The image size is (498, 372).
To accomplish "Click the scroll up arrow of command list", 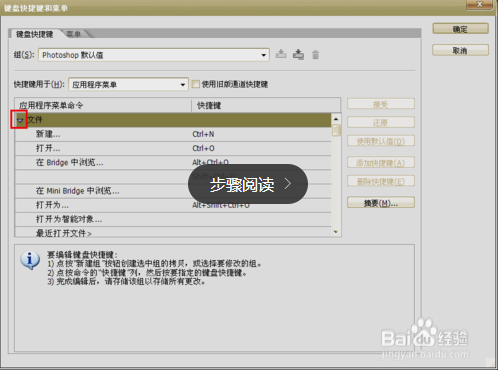I will (336, 119).
